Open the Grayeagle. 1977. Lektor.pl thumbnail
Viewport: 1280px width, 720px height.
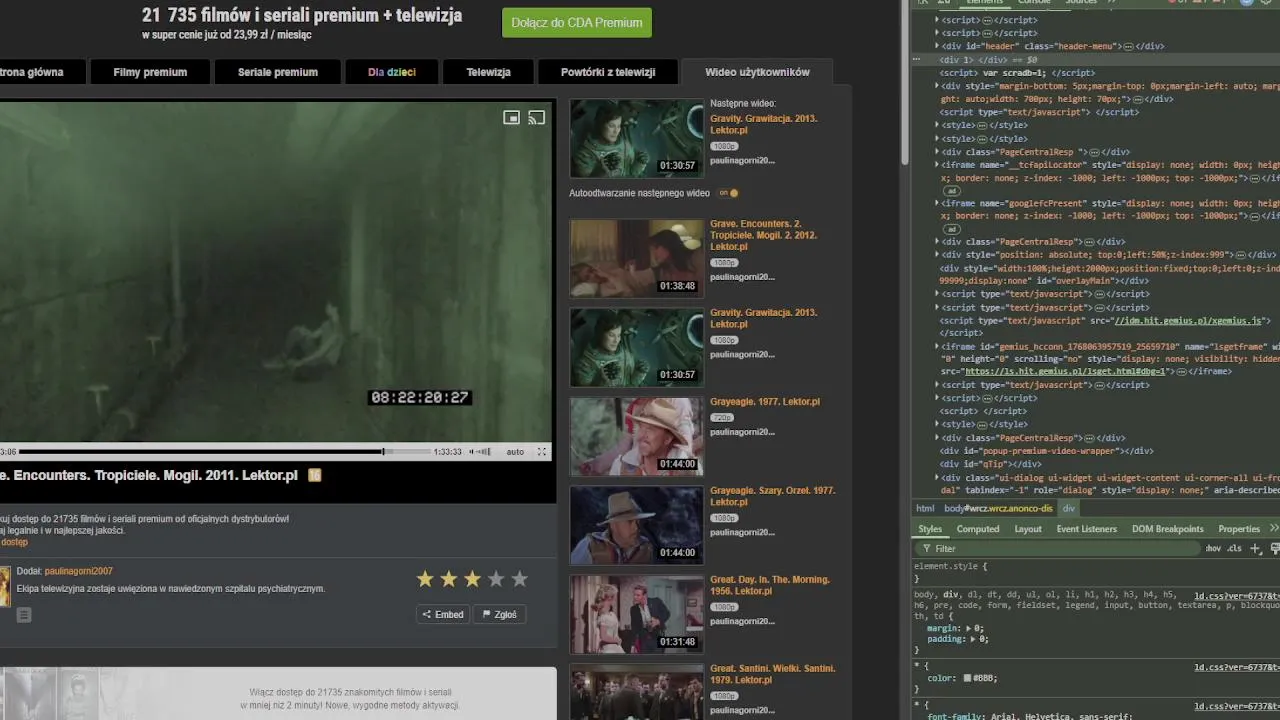[x=637, y=436]
